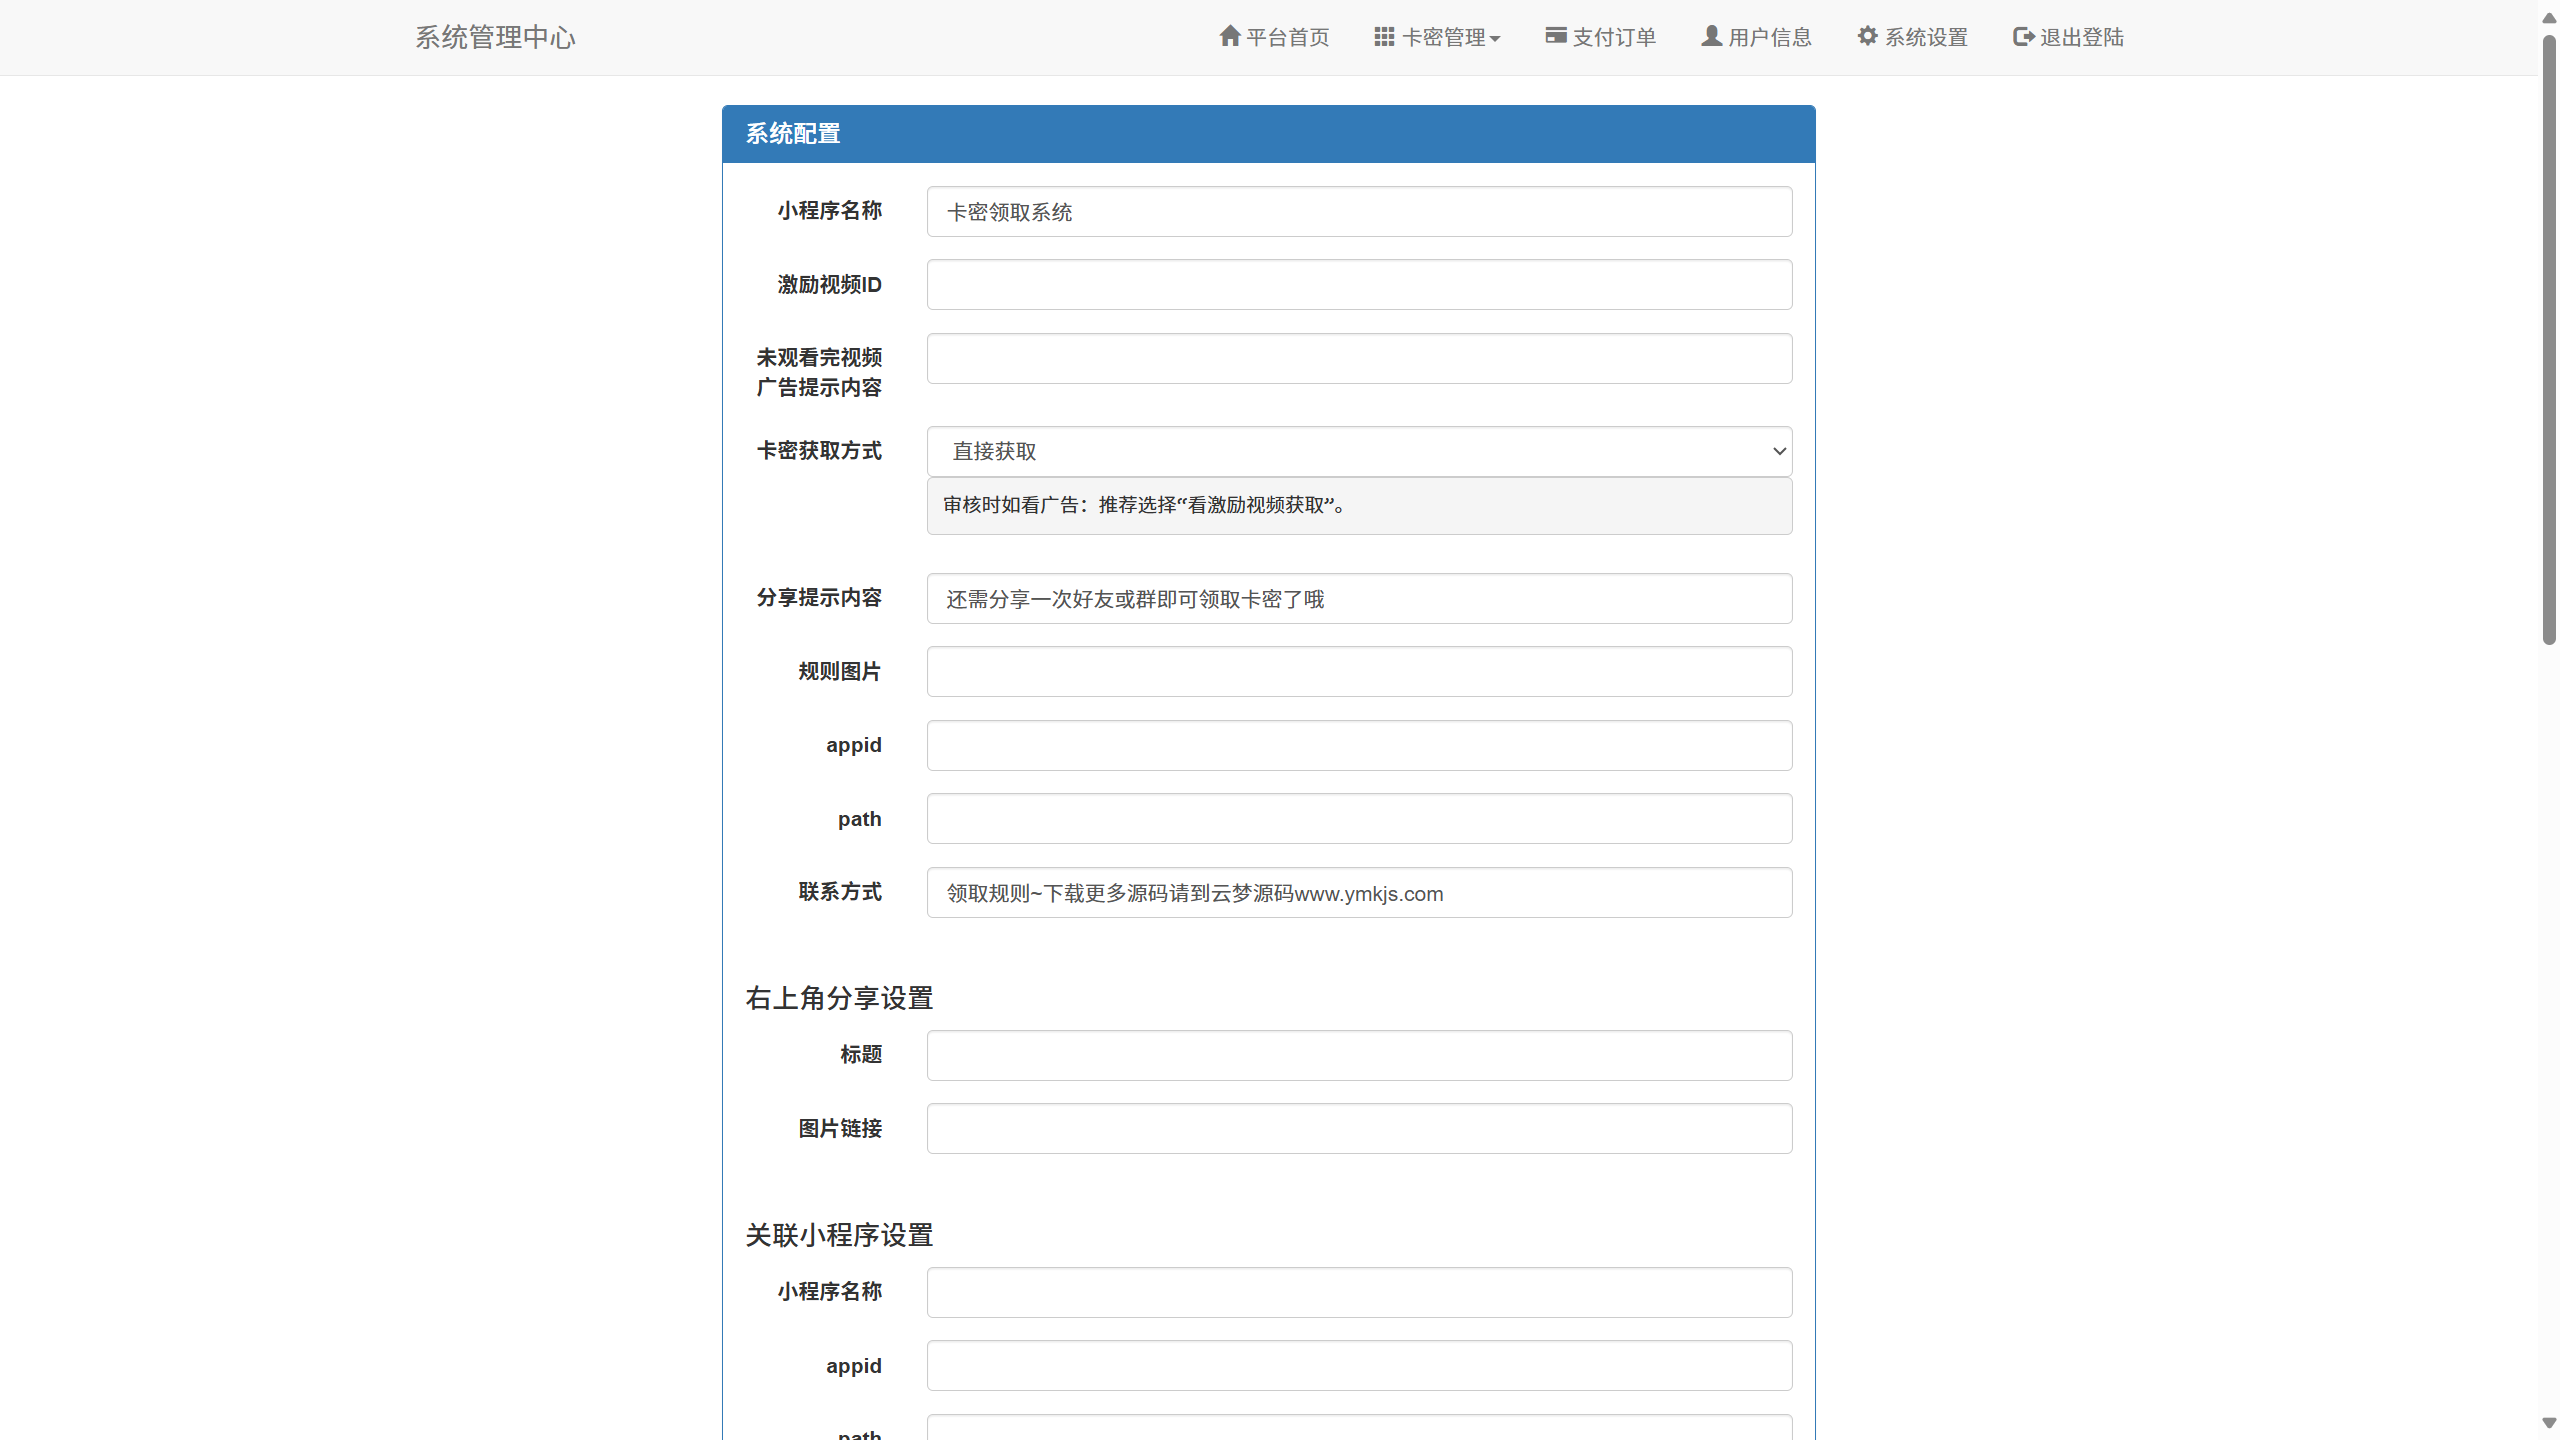Click the logout icon beside 退出登陆
Image resolution: width=2560 pixels, height=1440 pixels.
coord(2024,36)
